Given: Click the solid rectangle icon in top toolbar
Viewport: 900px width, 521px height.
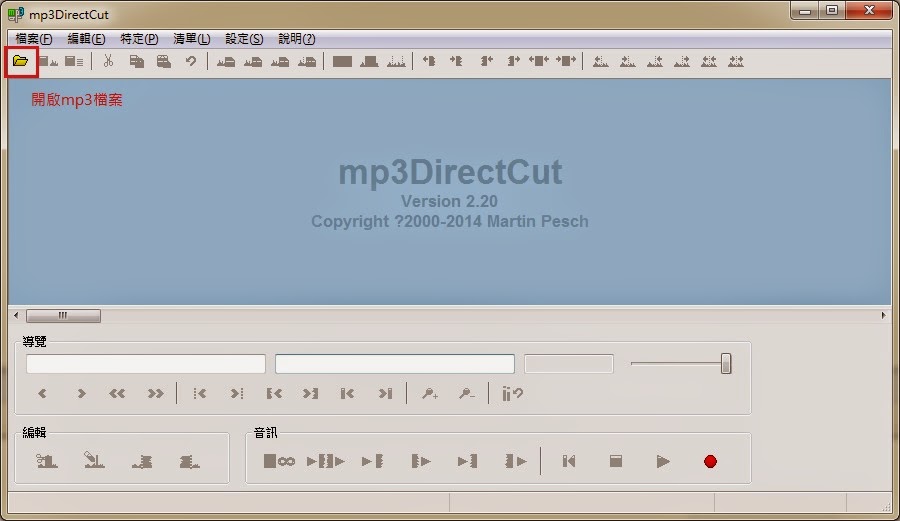Looking at the screenshot, I should tap(342, 61).
